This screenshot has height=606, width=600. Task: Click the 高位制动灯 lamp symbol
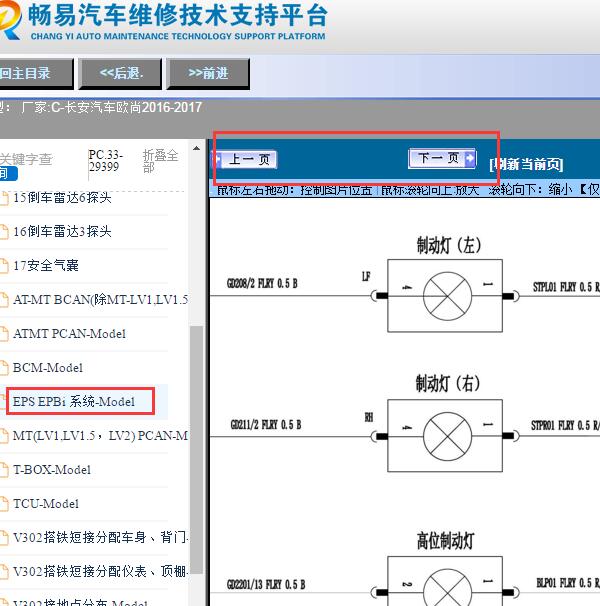(447, 587)
